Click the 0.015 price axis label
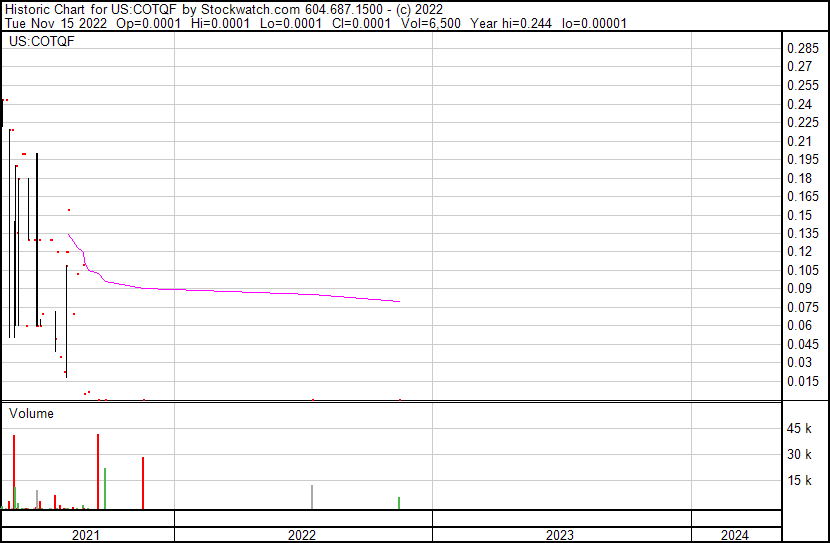 click(x=803, y=381)
